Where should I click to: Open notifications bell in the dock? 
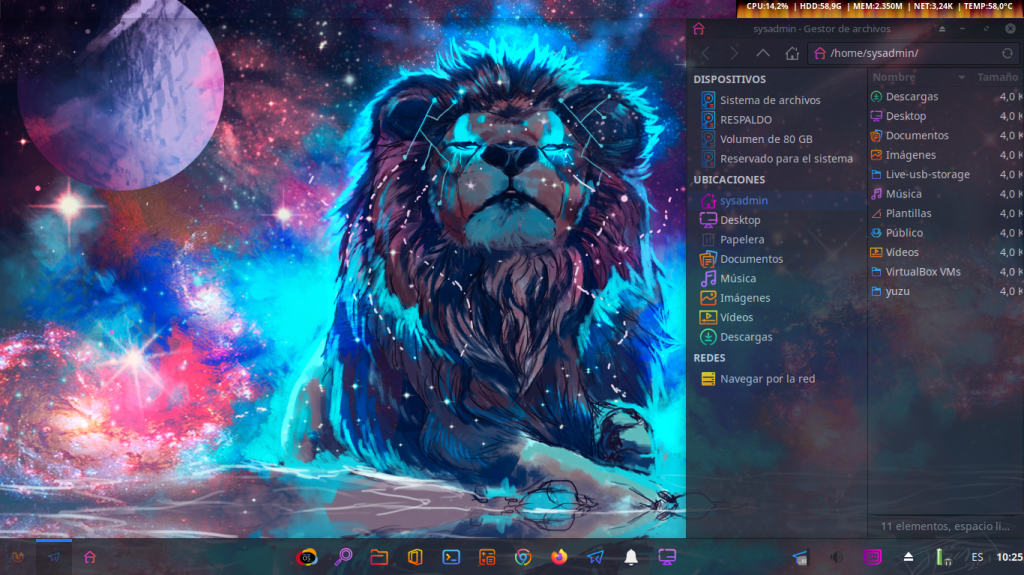[631, 557]
